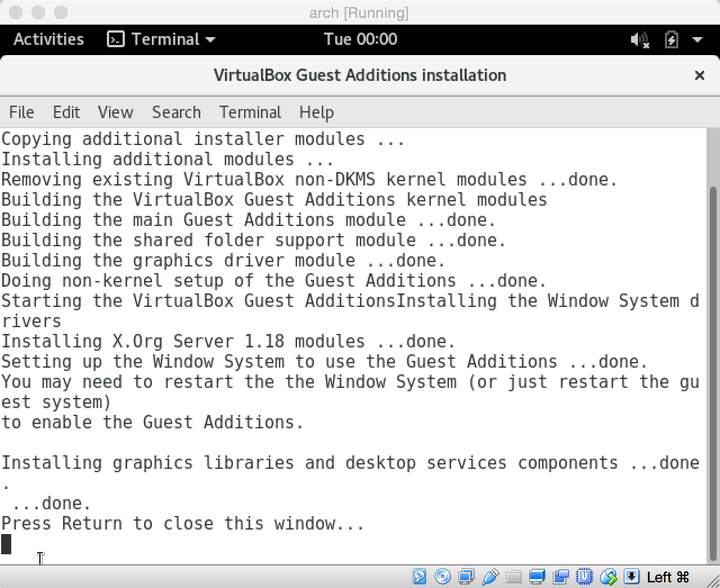
Task: Click the terminal cursor block at the prompt
Action: [6, 544]
